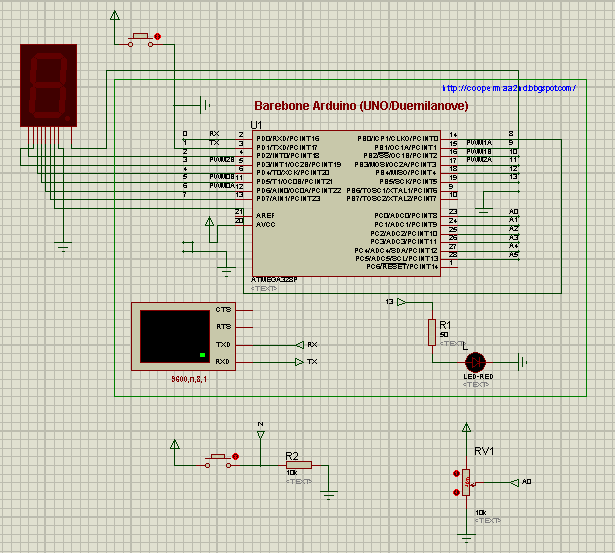Click the RV1 reference label
Viewport: 615px width, 553px height.
click(x=484, y=451)
